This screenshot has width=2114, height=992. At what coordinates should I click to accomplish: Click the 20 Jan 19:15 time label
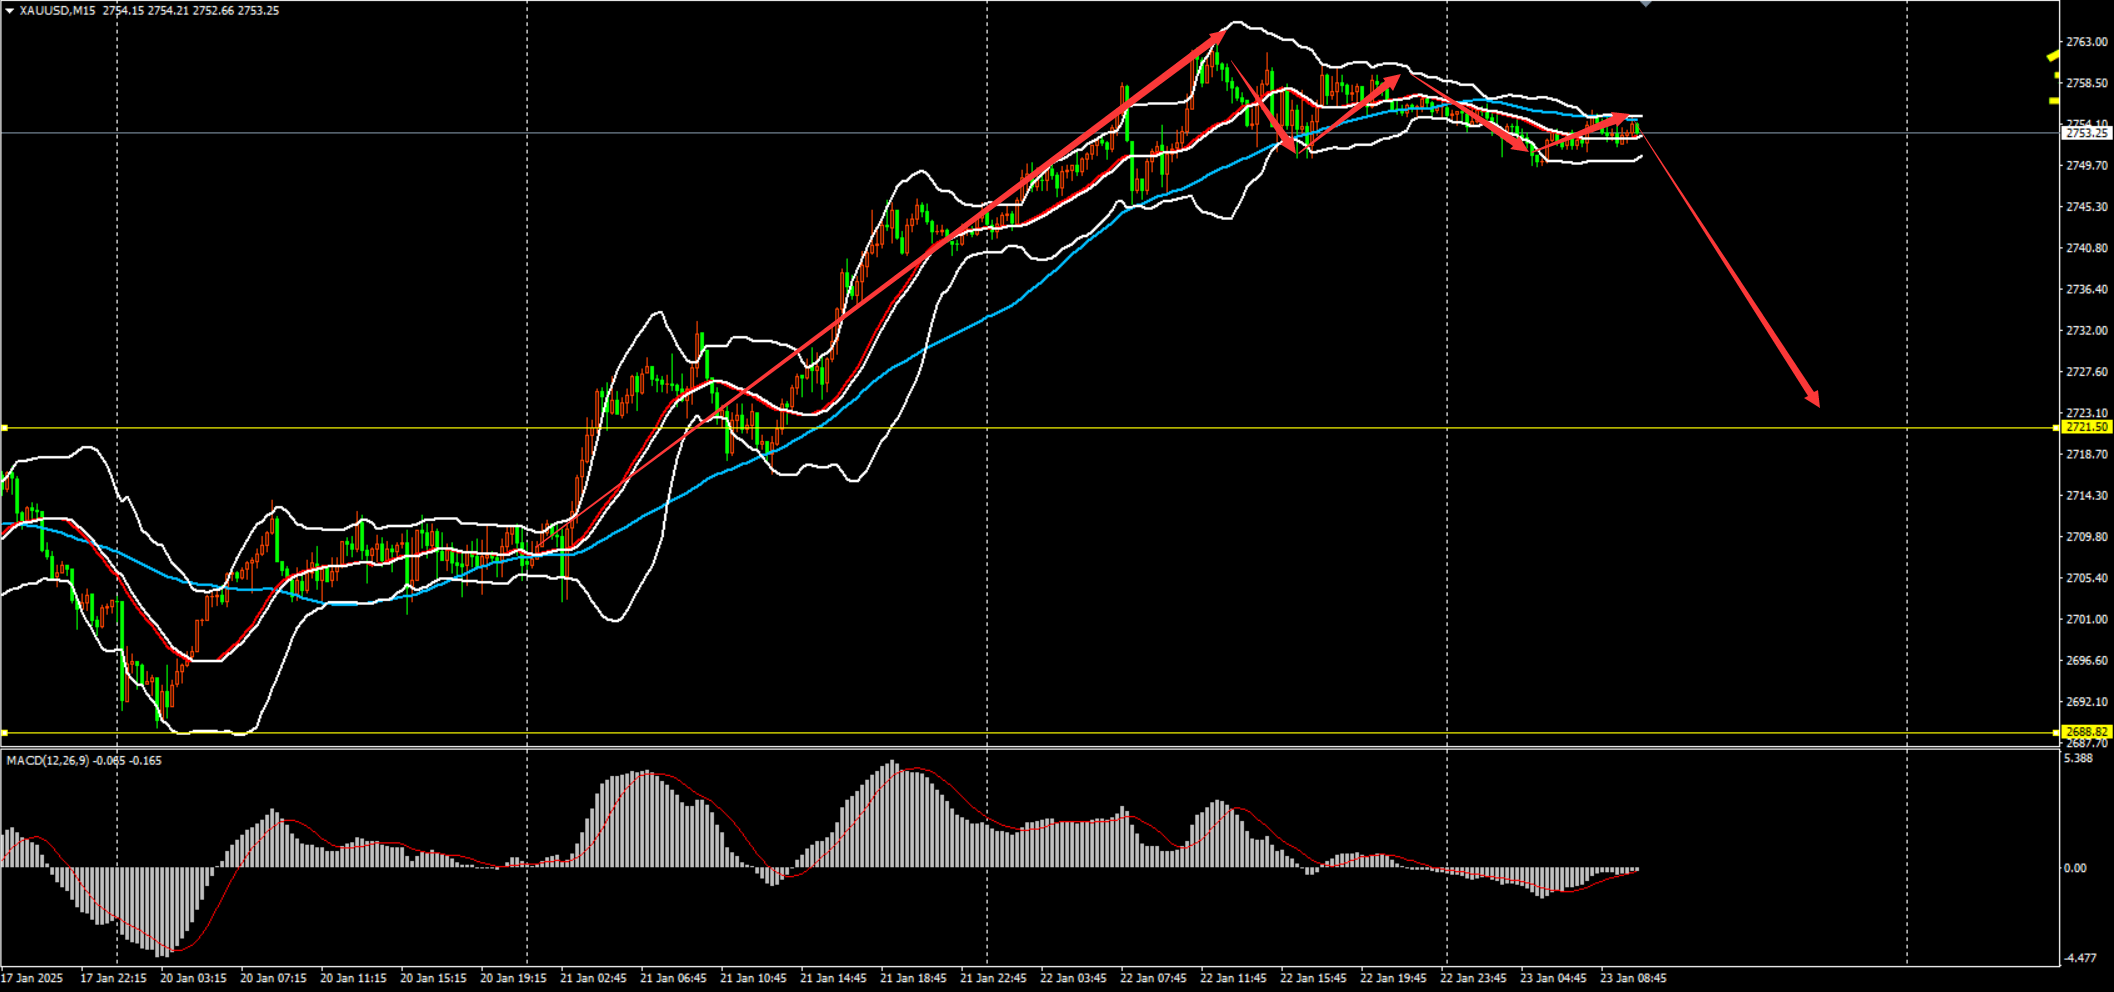click(x=513, y=978)
